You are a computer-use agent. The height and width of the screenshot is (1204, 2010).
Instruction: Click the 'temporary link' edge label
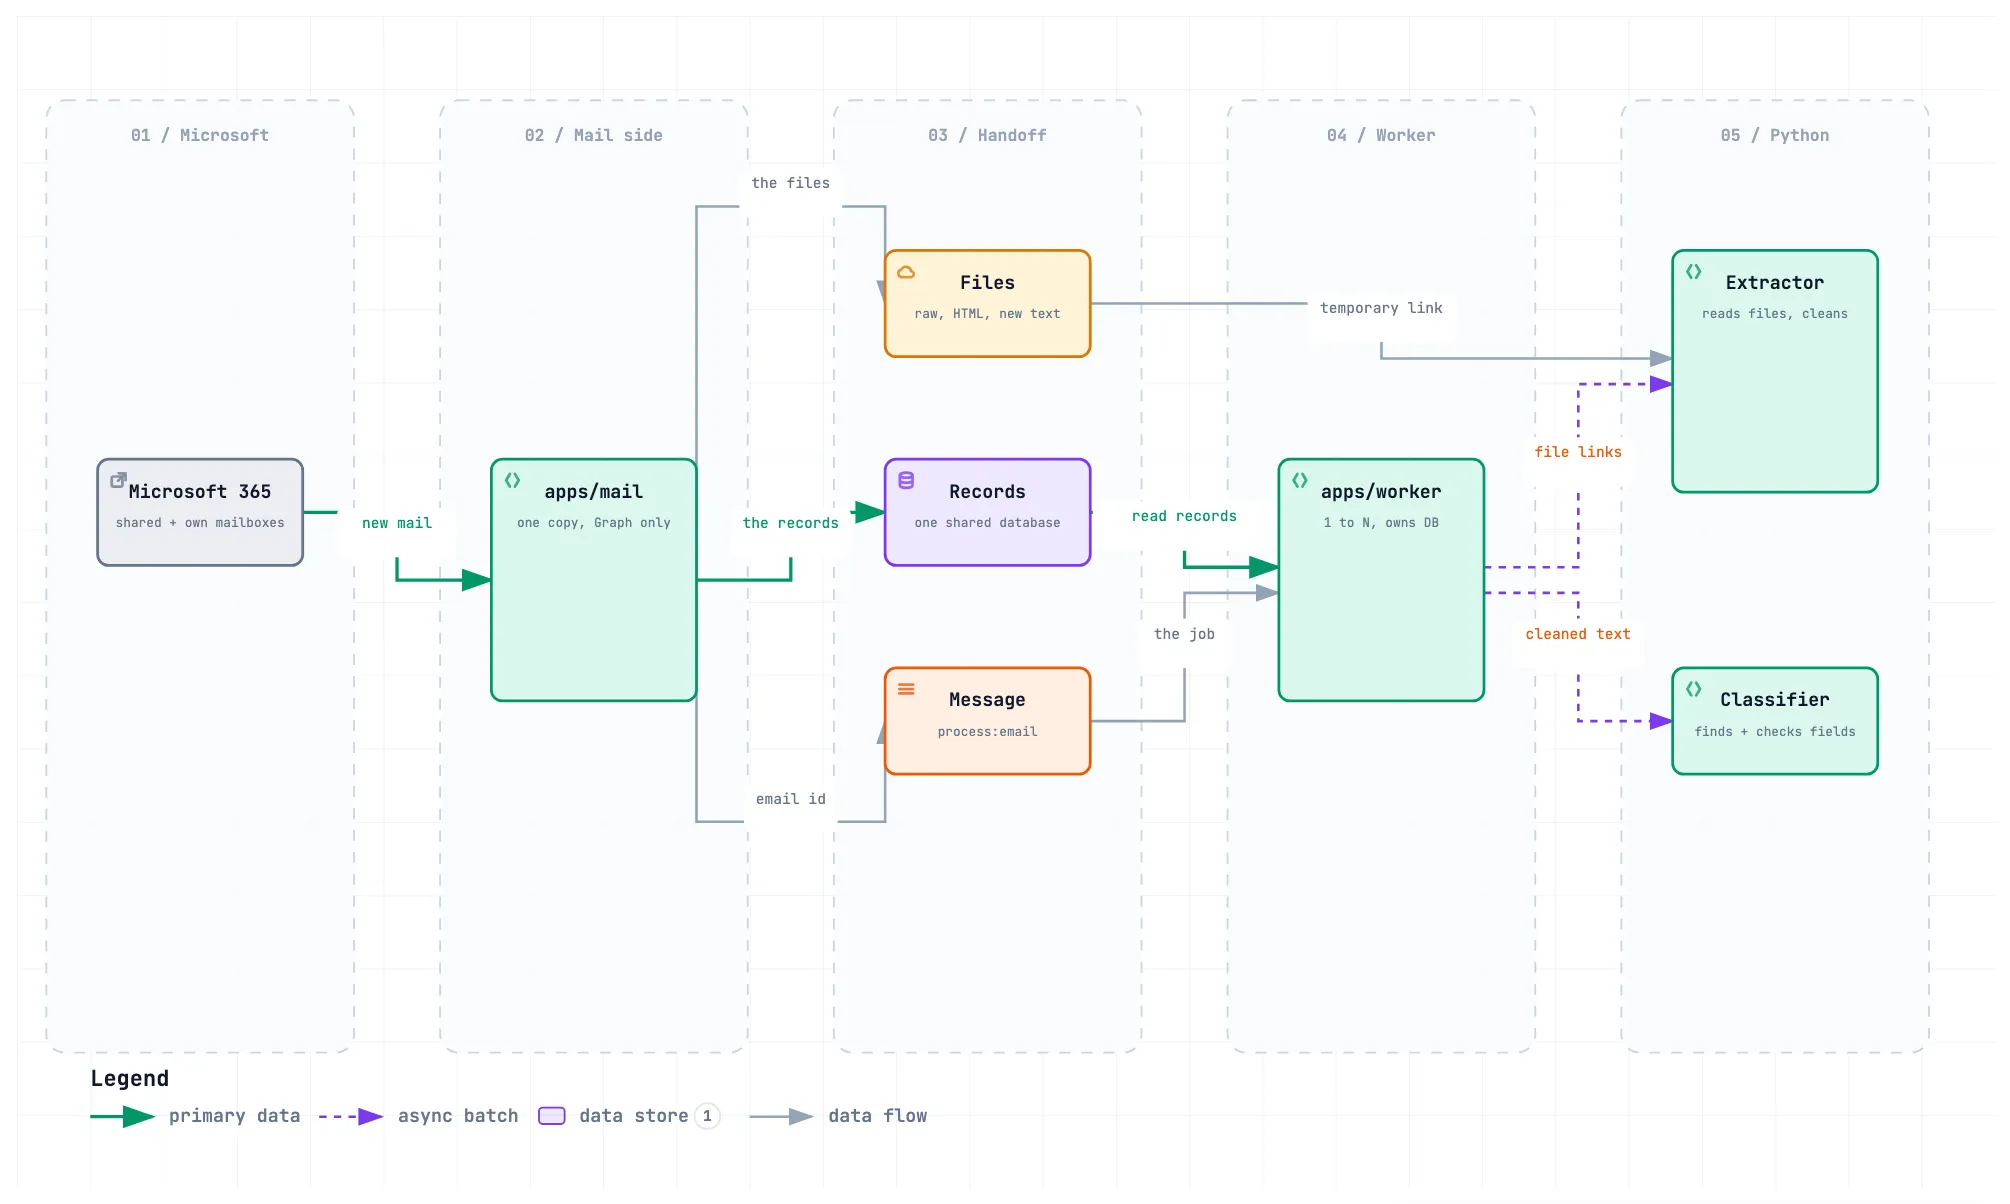(x=1381, y=308)
